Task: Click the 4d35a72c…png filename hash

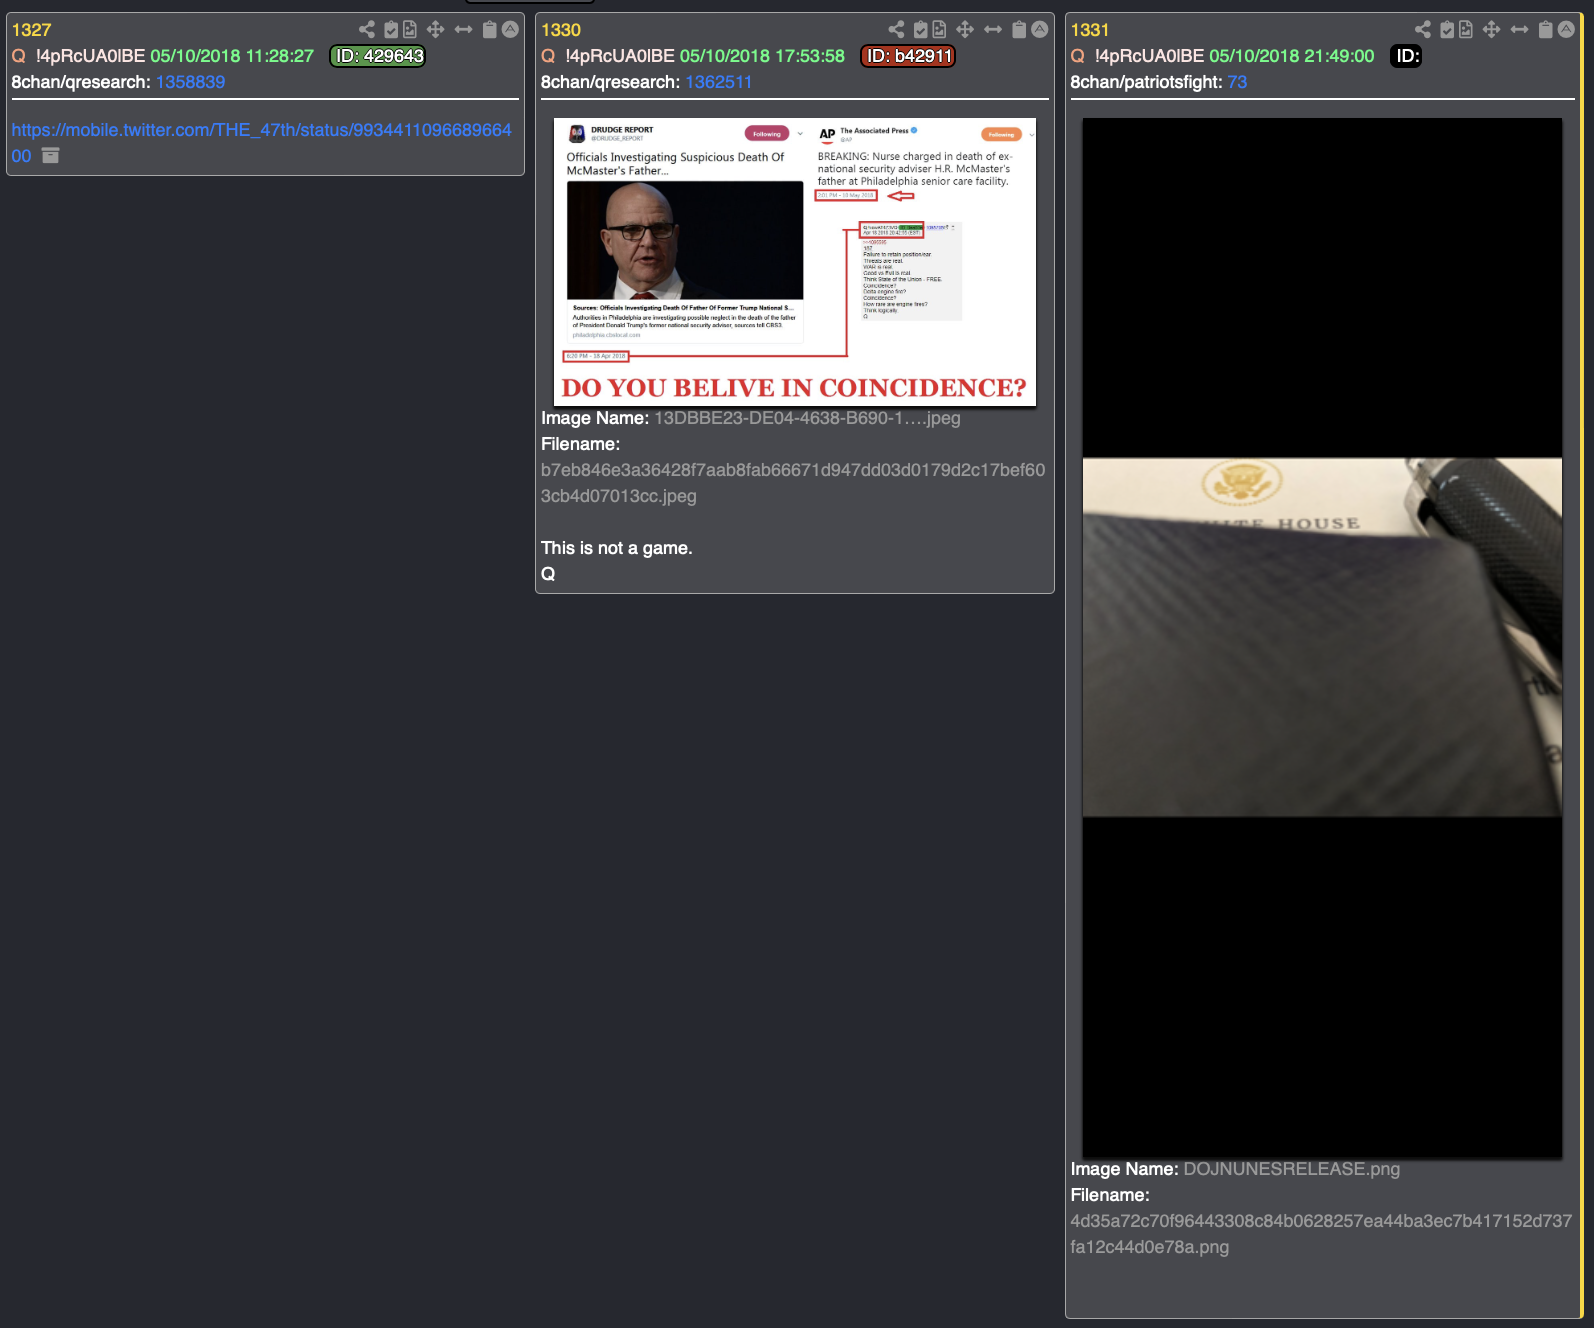Action: pyautogui.click(x=1321, y=1234)
